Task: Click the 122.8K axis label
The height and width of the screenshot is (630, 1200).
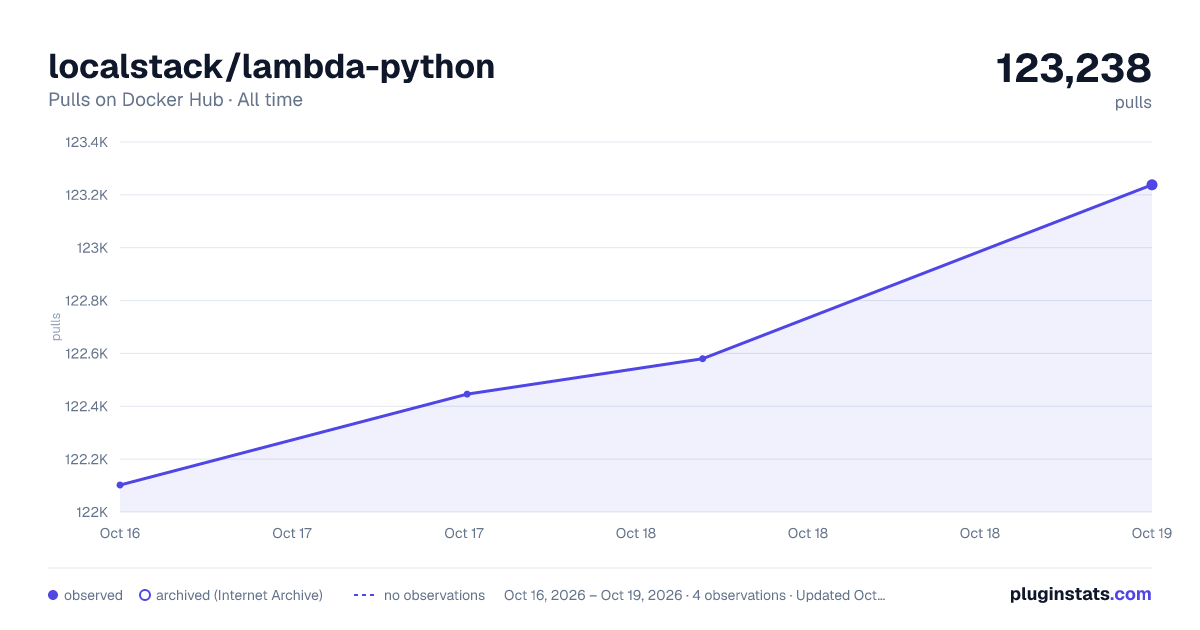Action: [x=87, y=301]
